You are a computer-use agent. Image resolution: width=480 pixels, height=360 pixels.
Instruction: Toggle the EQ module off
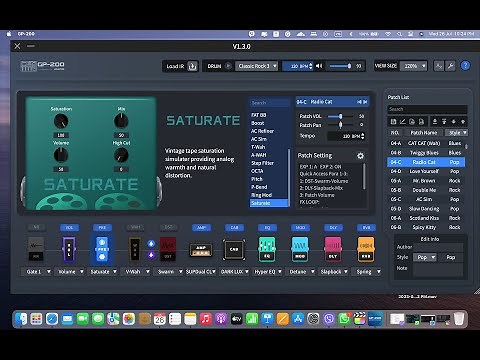point(267,228)
